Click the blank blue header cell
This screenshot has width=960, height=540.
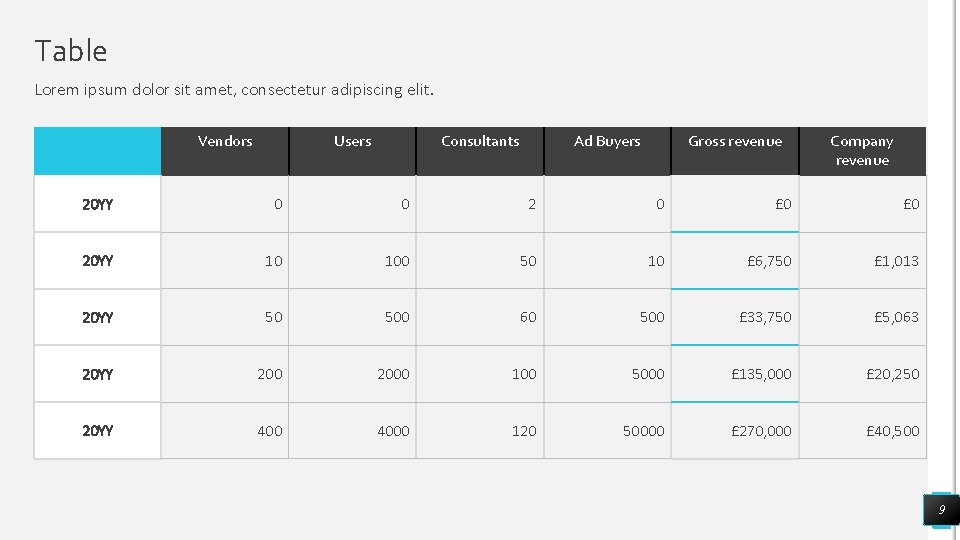[x=97, y=151]
